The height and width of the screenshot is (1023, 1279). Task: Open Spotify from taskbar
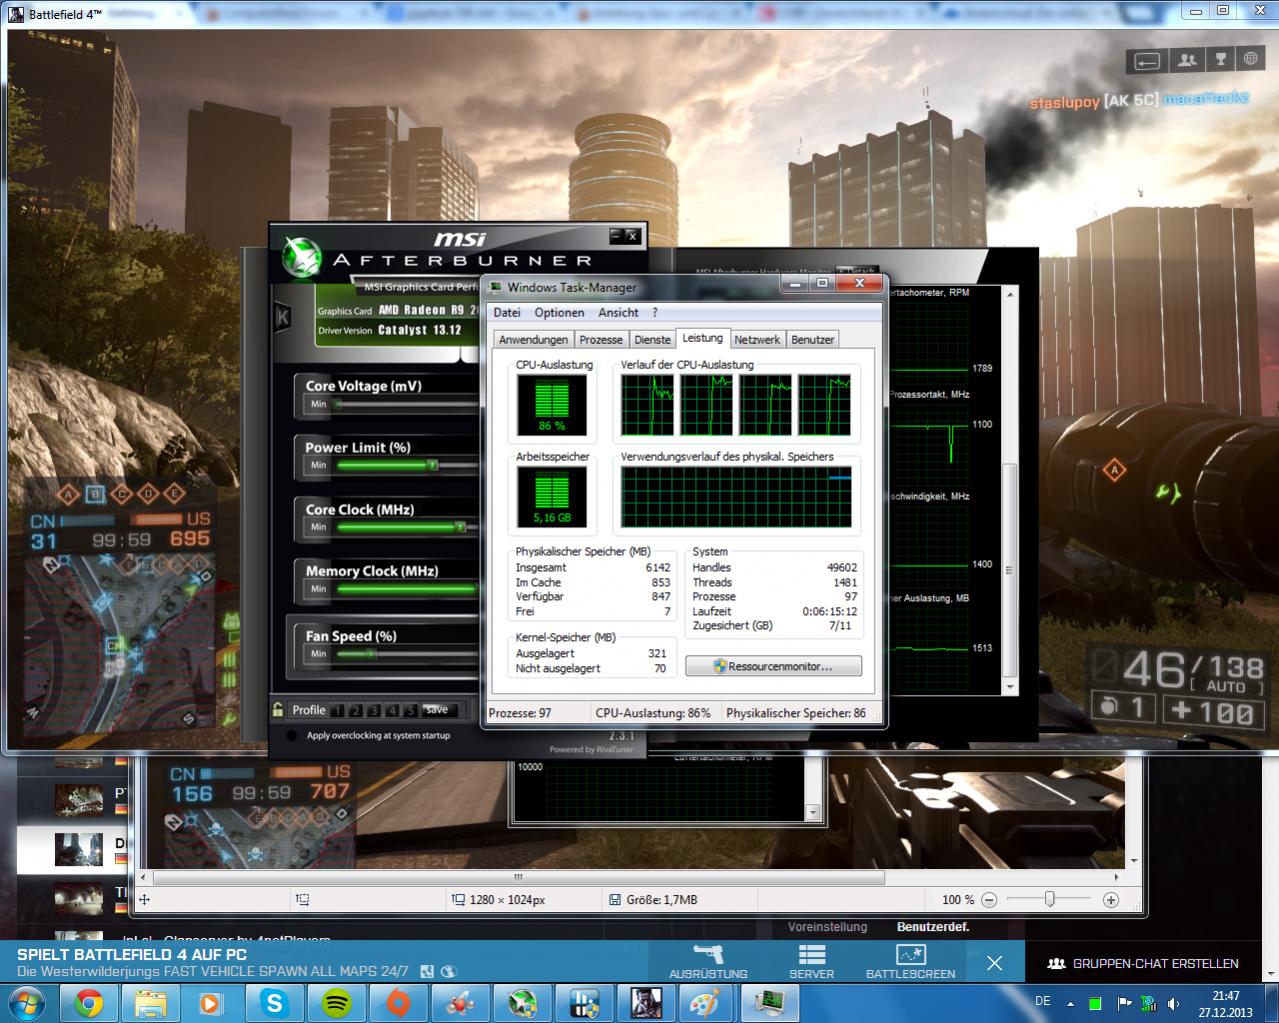point(336,1002)
